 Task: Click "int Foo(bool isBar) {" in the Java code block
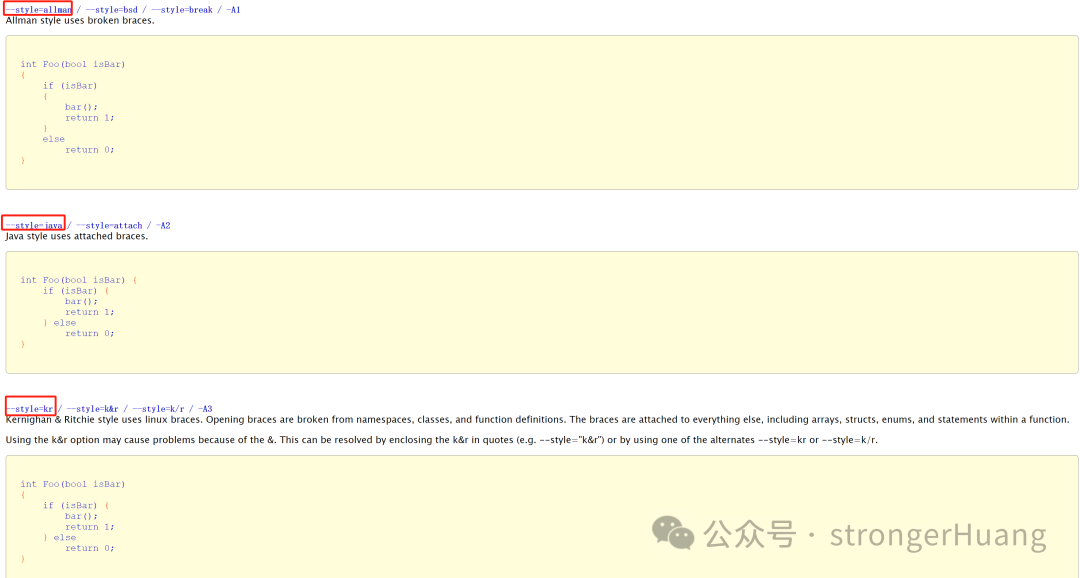coord(78,280)
